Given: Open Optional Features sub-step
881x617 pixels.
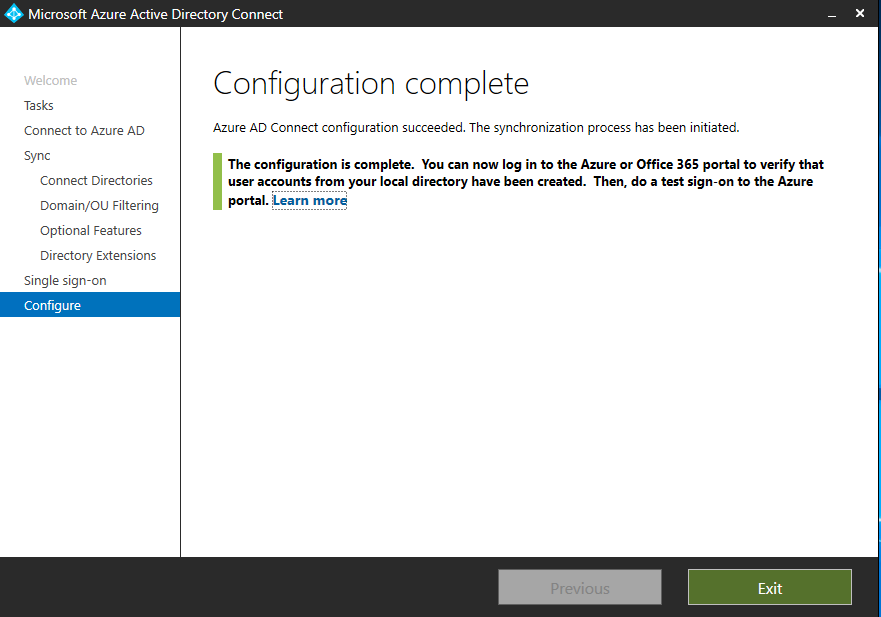Looking at the screenshot, I should (90, 230).
